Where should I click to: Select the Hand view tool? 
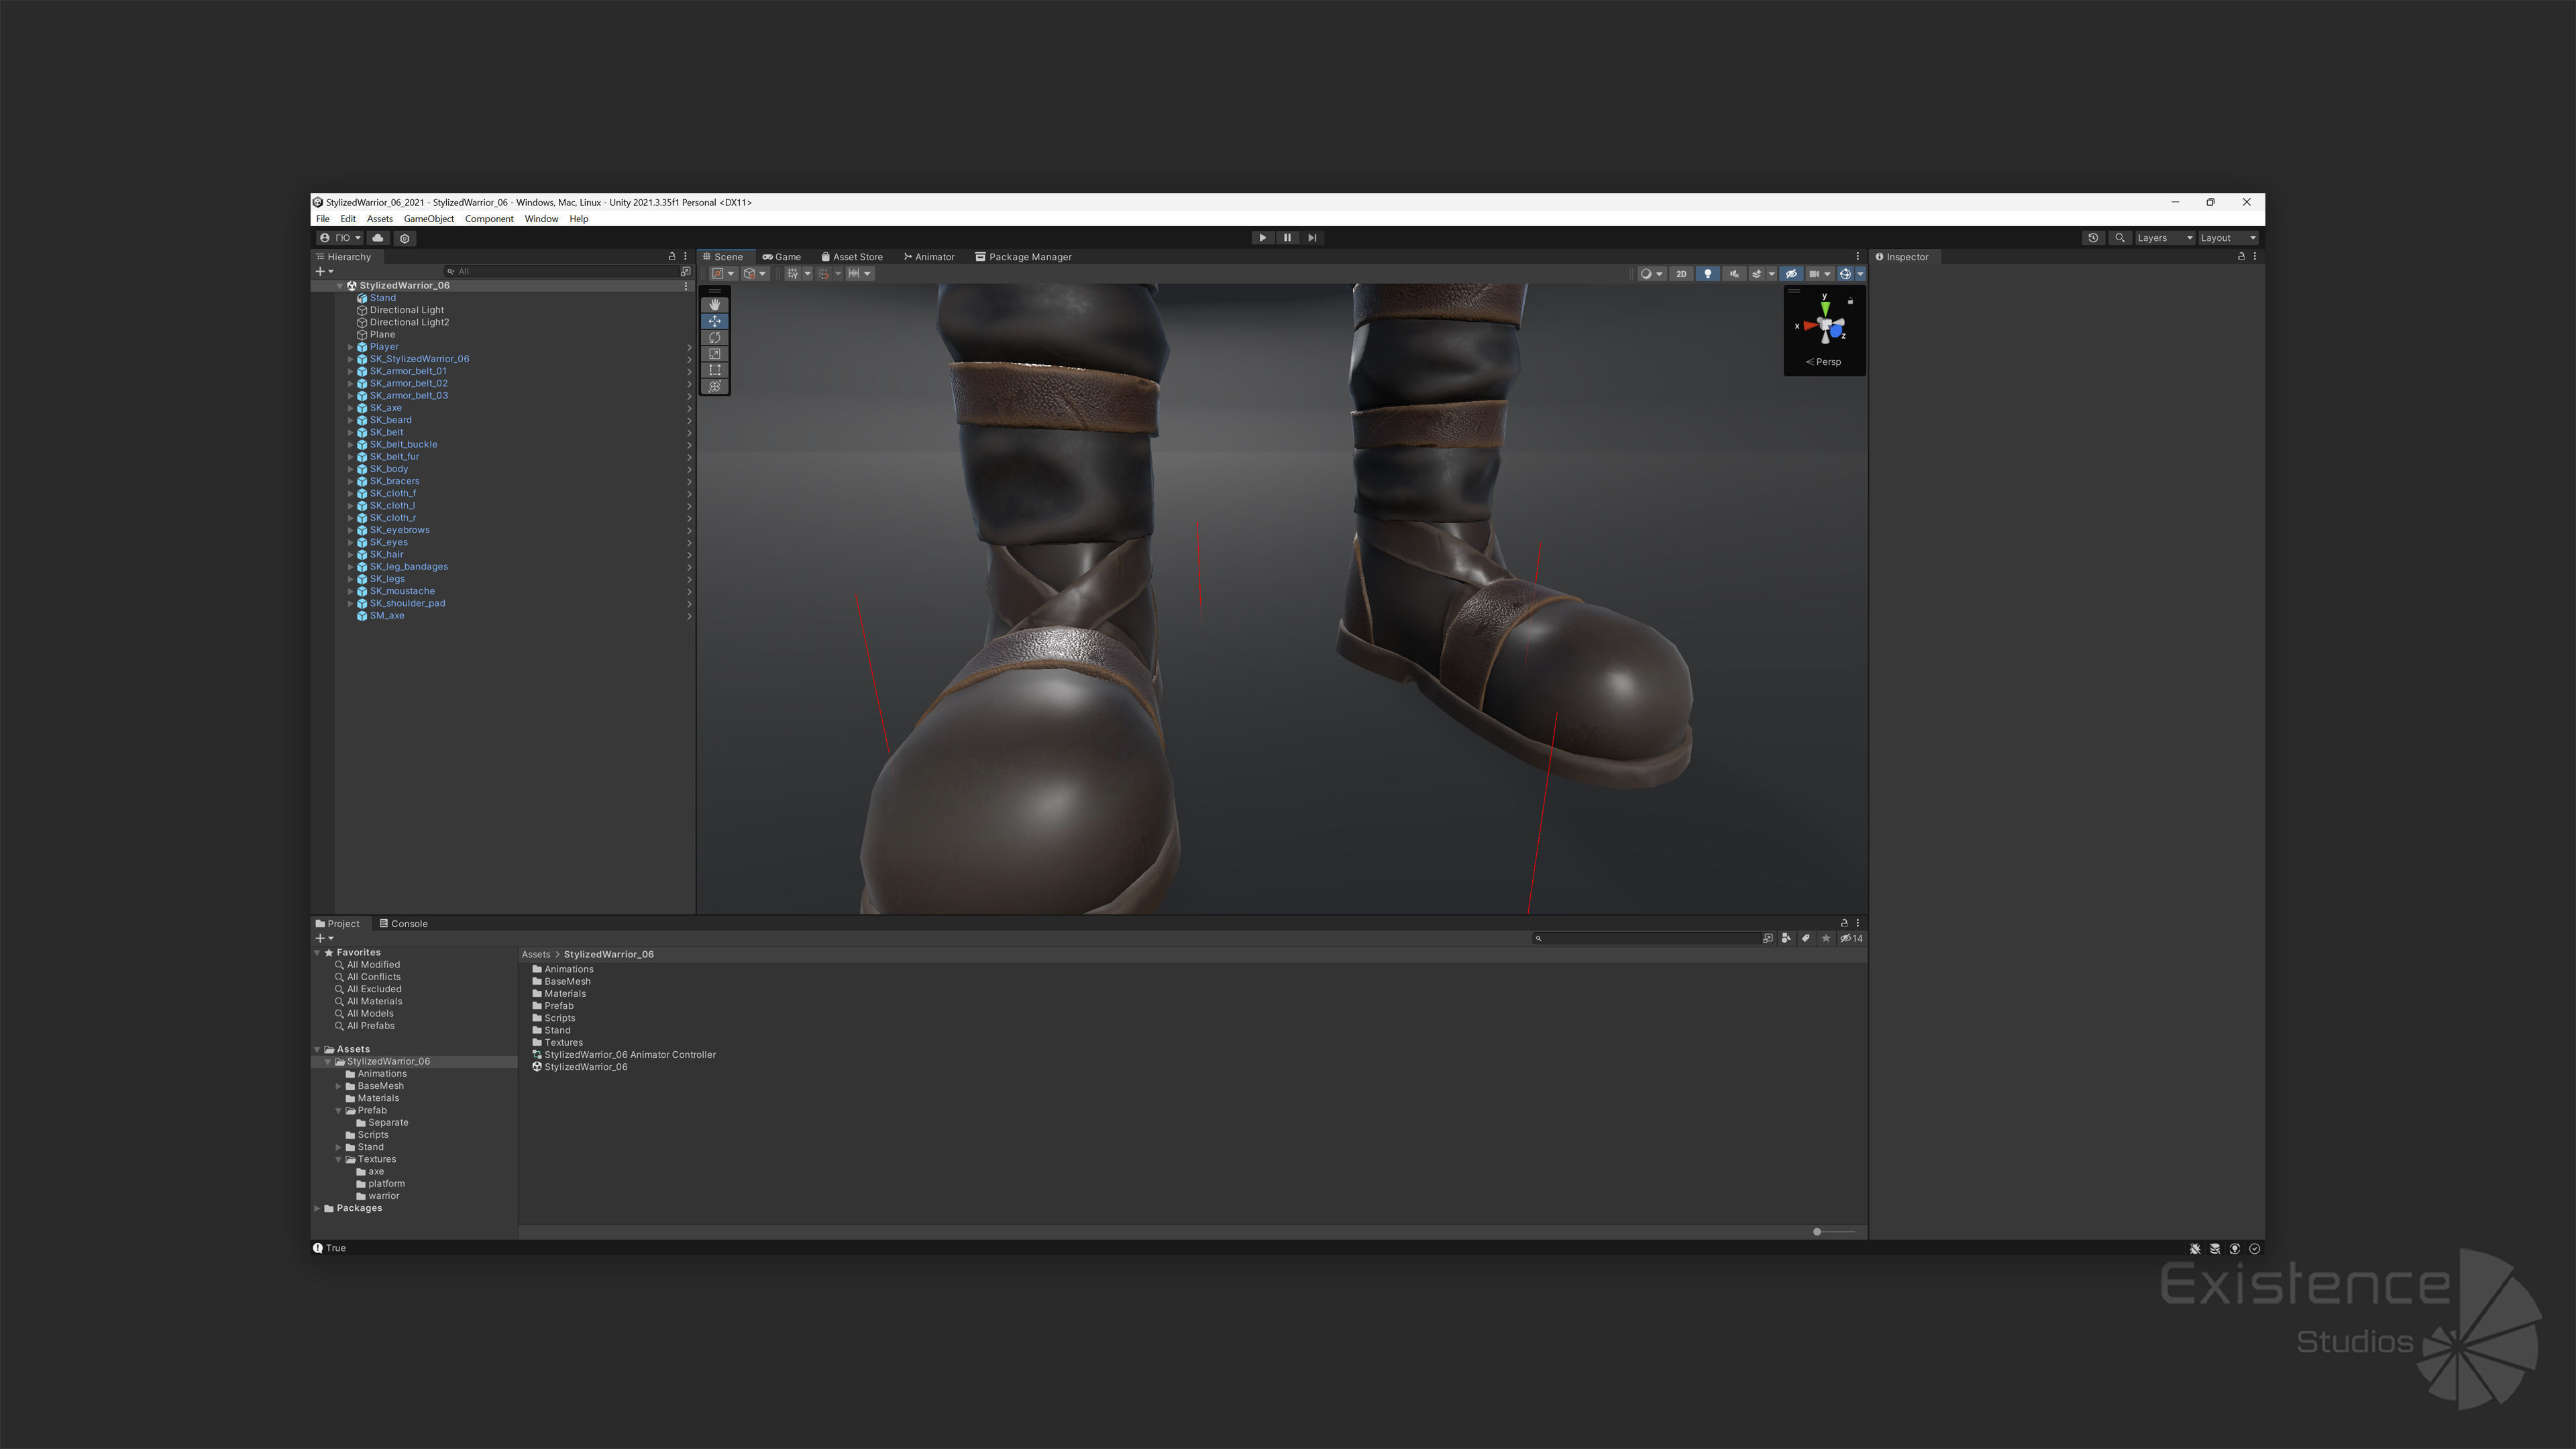(714, 305)
